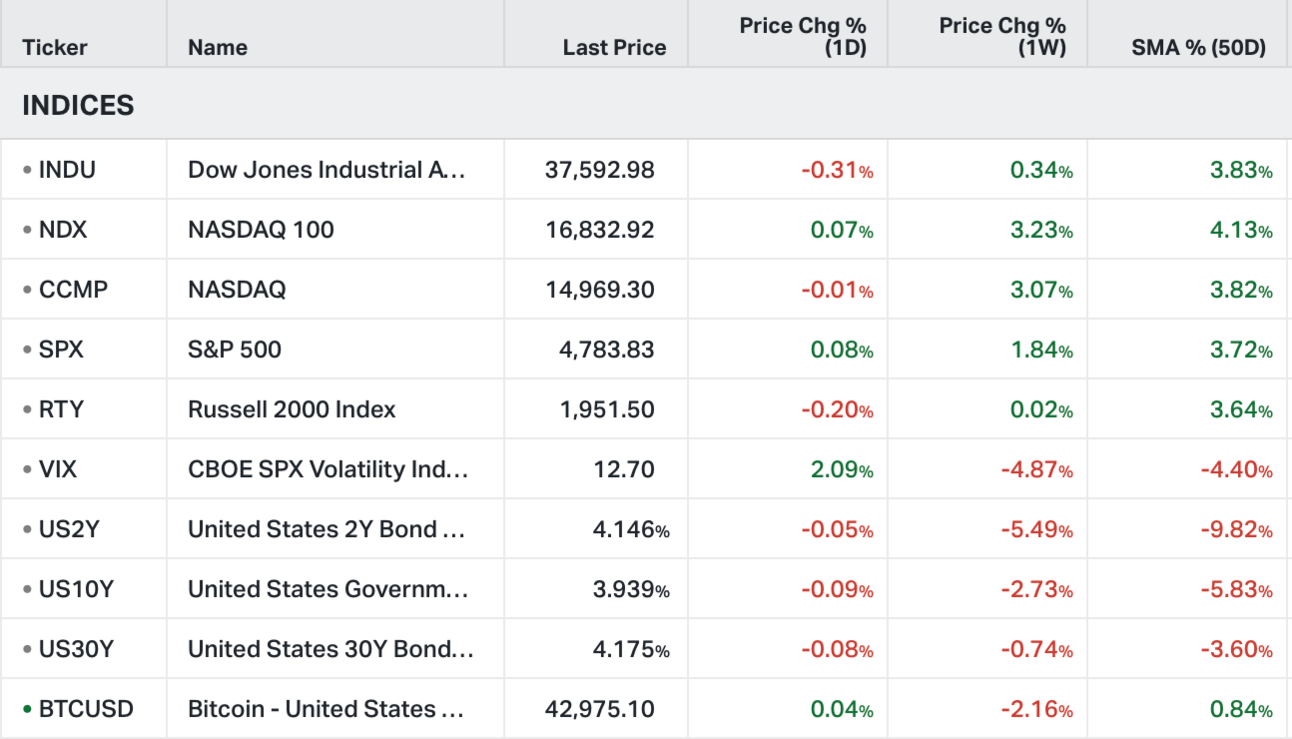Viewport: 1292px width, 739px height.
Task: Click the yield value 4.146%
Action: pos(631,530)
